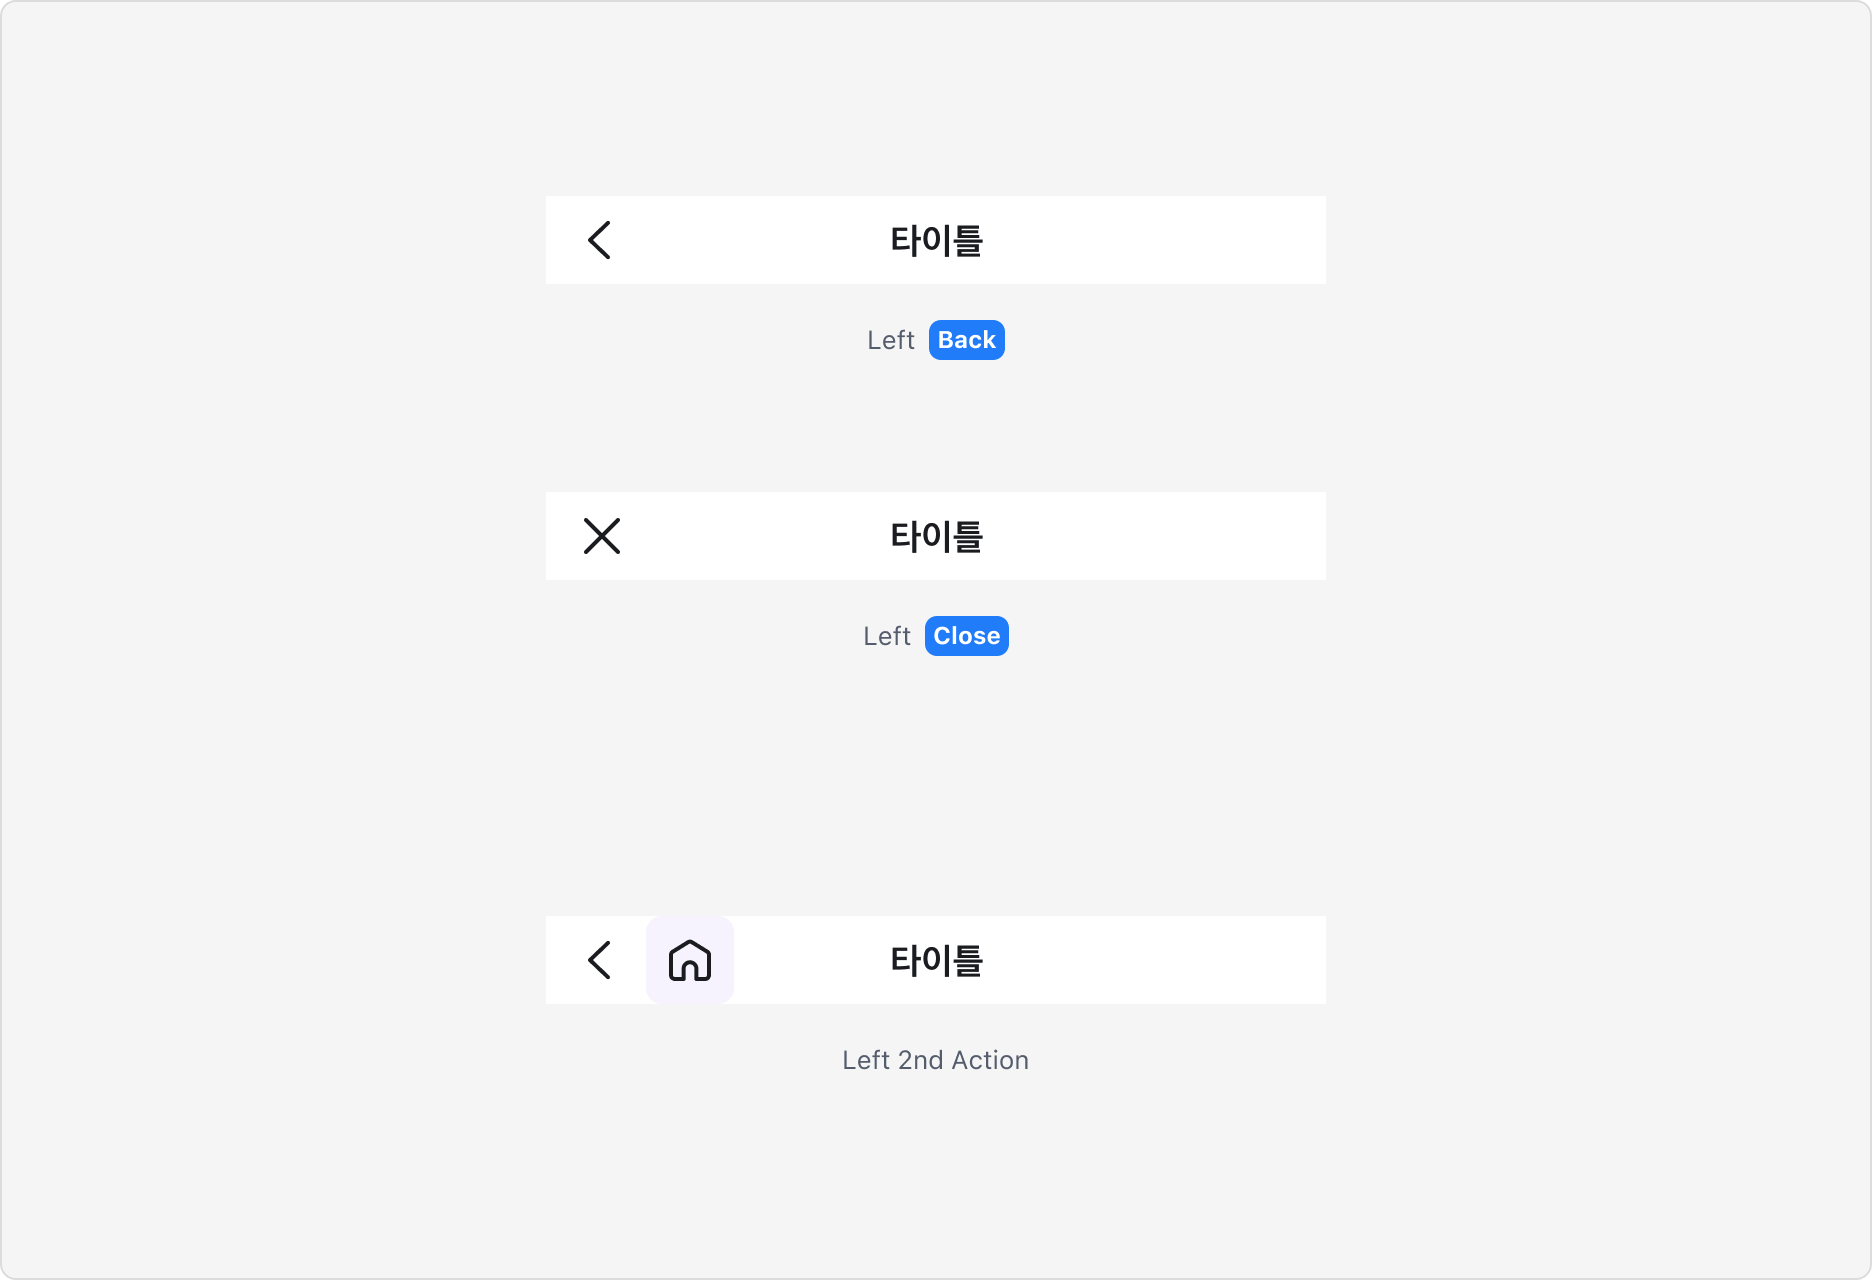Select the '타이틀' title in the top bar
Screen dimensions: 1872x1280
pos(936,240)
